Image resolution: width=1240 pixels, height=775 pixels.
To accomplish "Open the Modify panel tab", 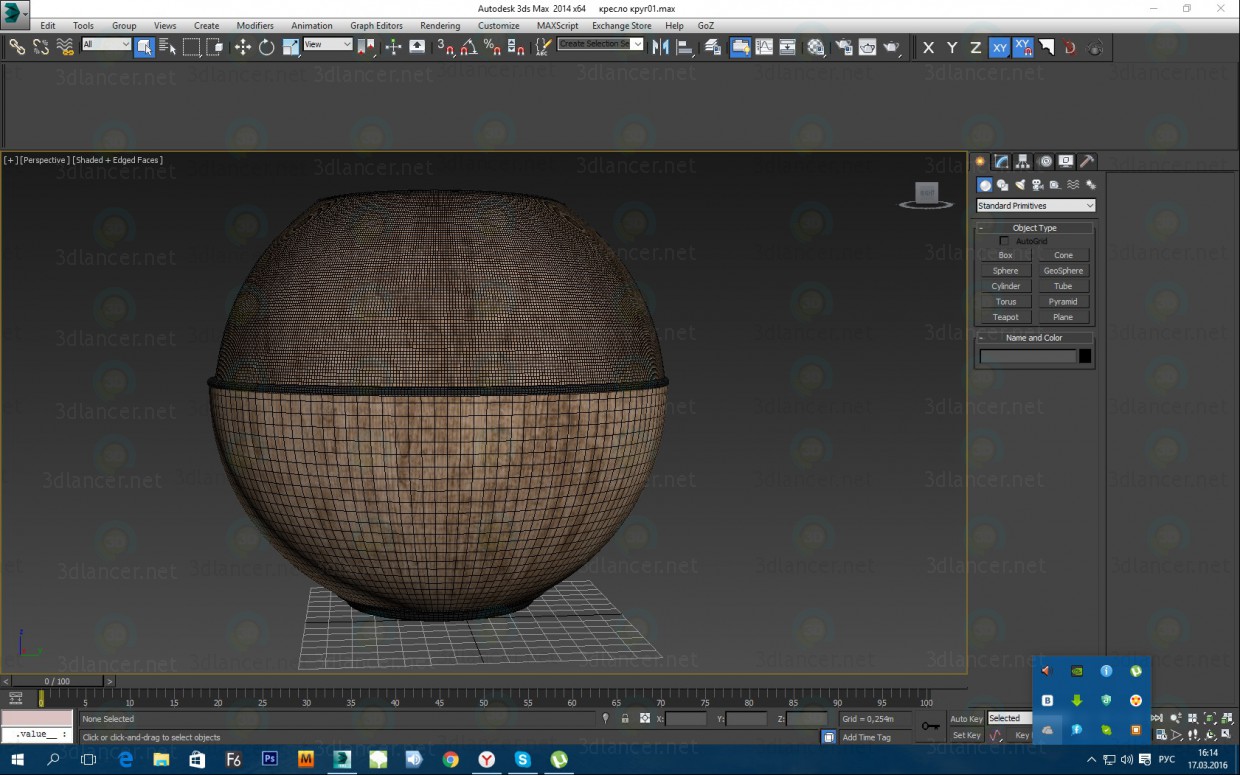I will click(1002, 161).
